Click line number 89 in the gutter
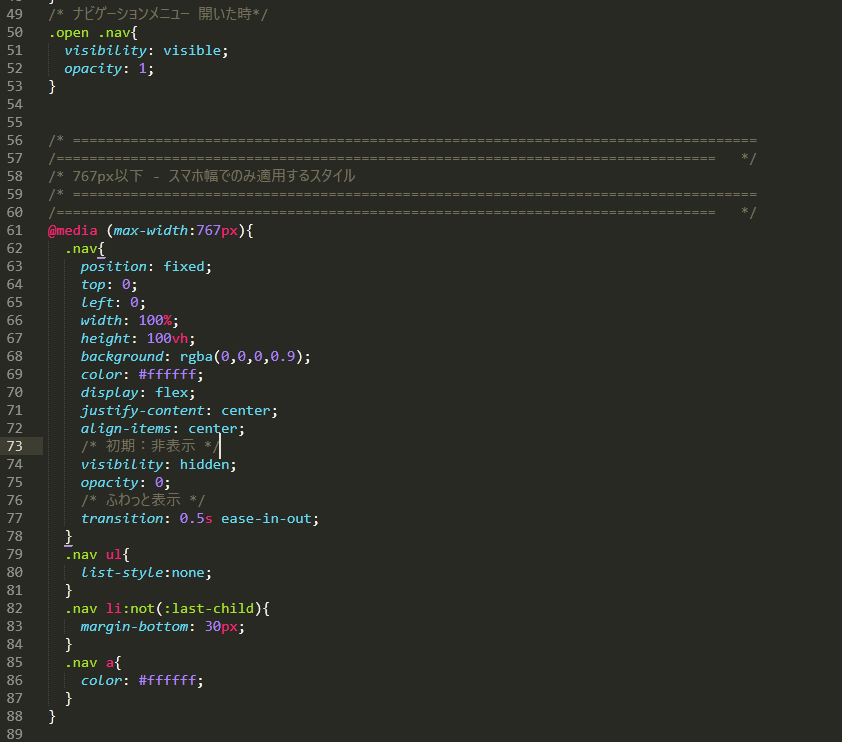 click(14, 734)
